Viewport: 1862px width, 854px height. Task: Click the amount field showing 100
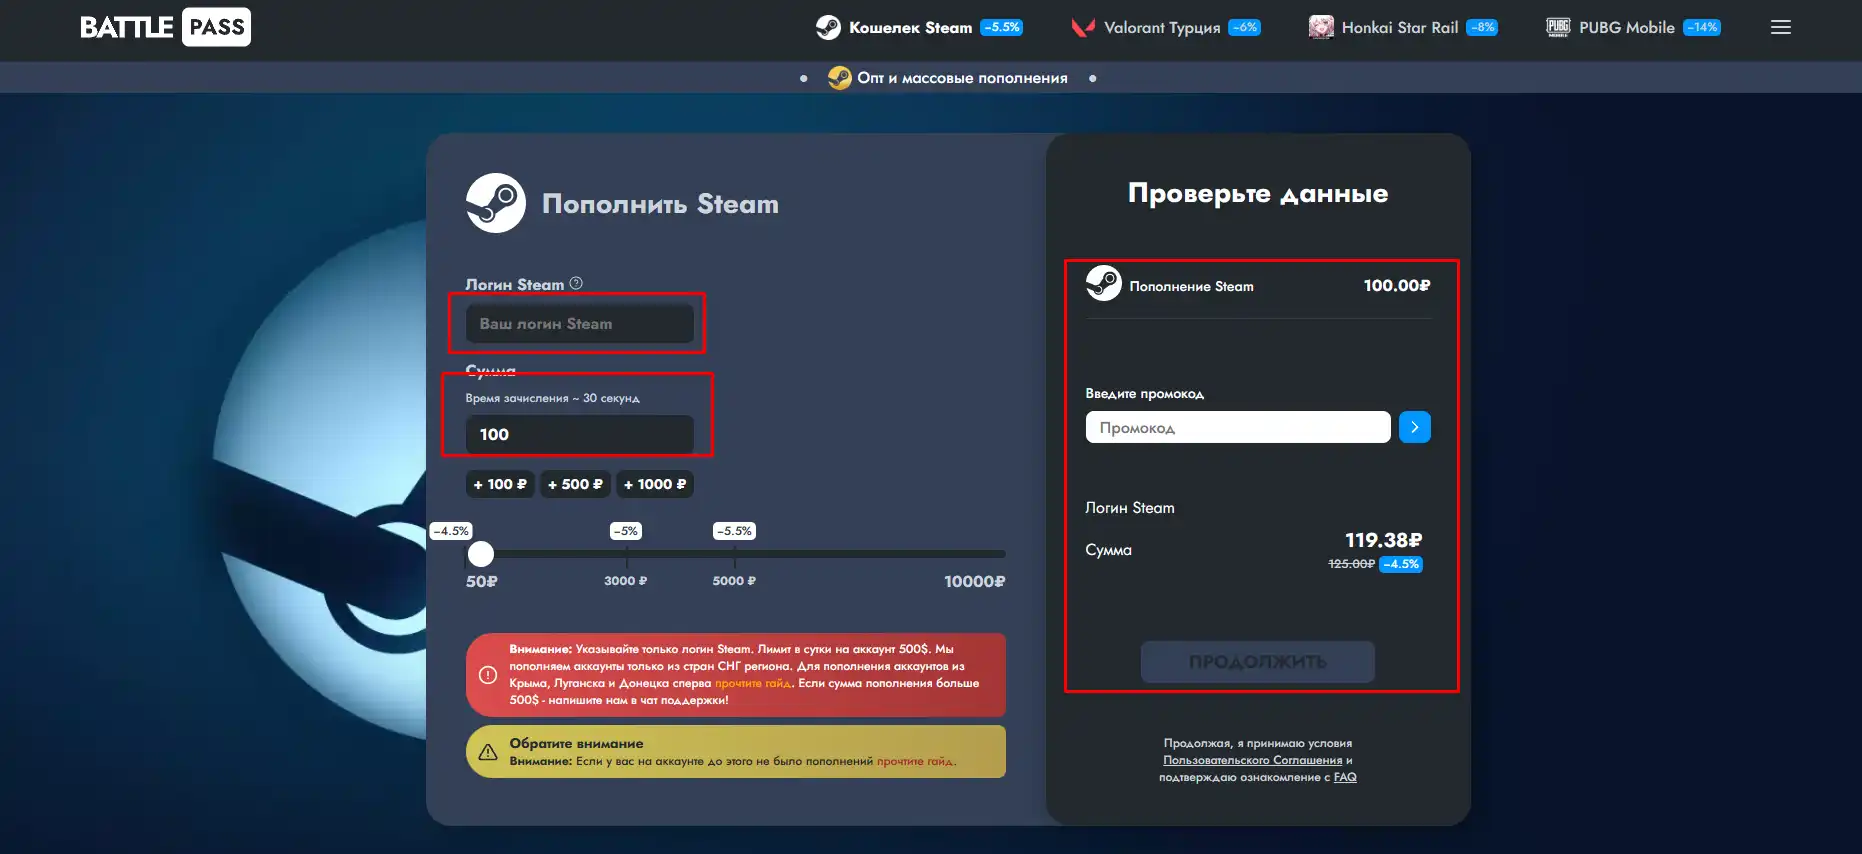[580, 434]
